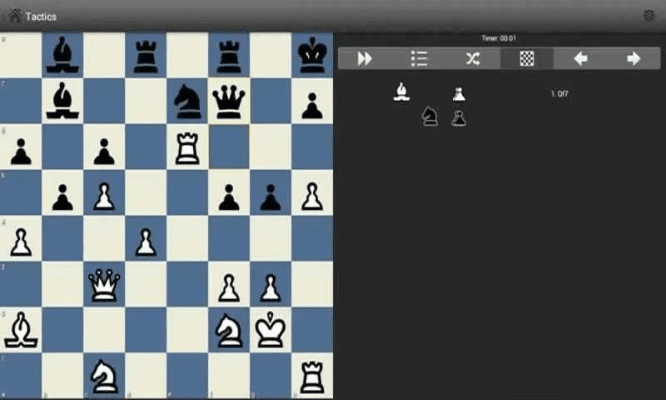Select the black rook on f8
Screen dimensions: 666x400
click(229, 56)
